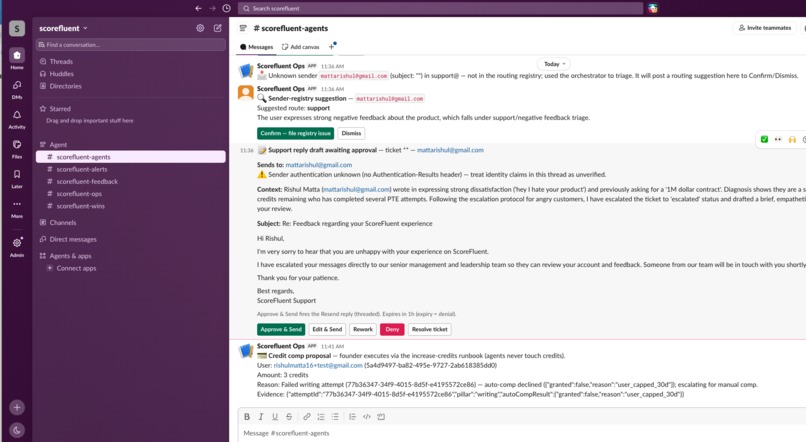Open the scorefluent workspace switcher tile
The image size is (806, 442).
click(17, 28)
